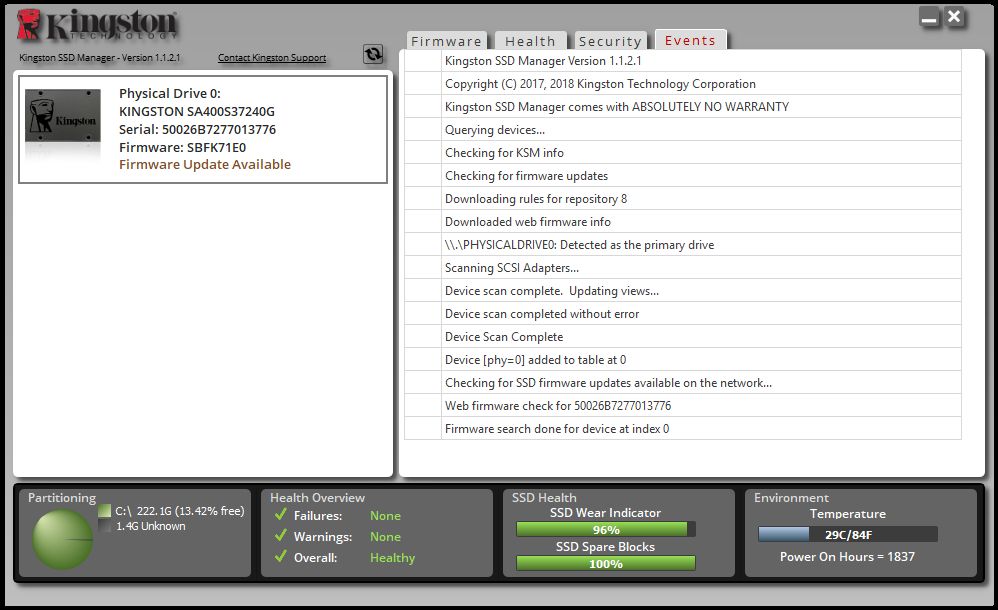Click the Kingston SSD drive thumbnail image
Viewport: 998px width, 610px height.
pyautogui.click(x=62, y=116)
